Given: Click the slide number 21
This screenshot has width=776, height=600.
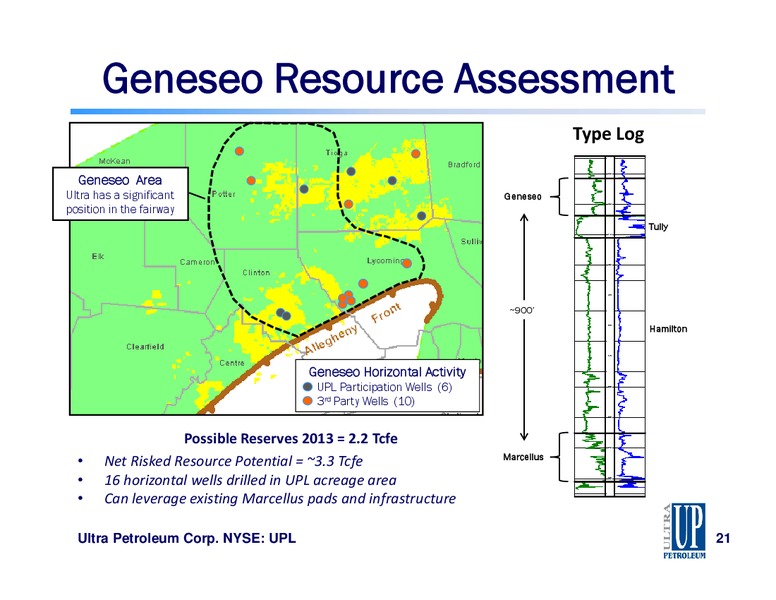Looking at the screenshot, I should click(723, 538).
